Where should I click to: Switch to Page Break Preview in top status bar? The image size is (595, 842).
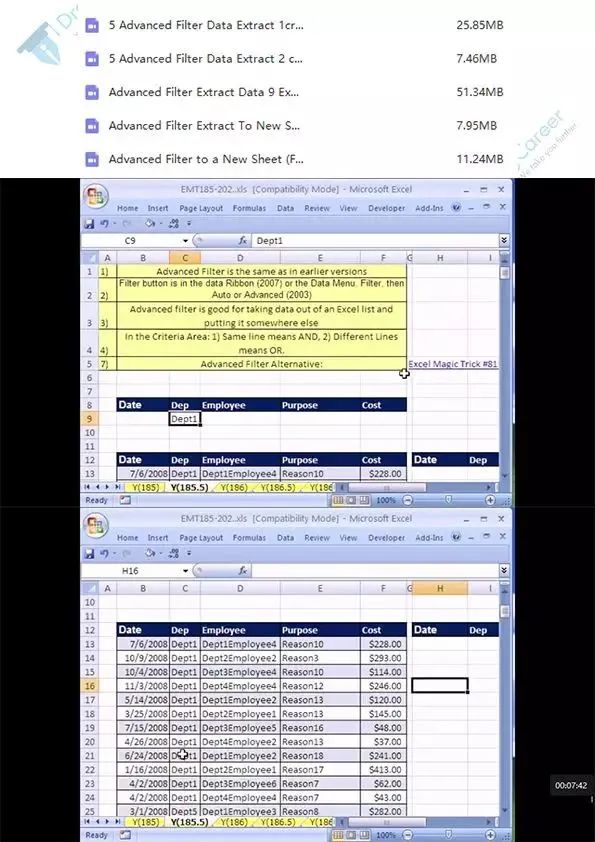click(364, 500)
